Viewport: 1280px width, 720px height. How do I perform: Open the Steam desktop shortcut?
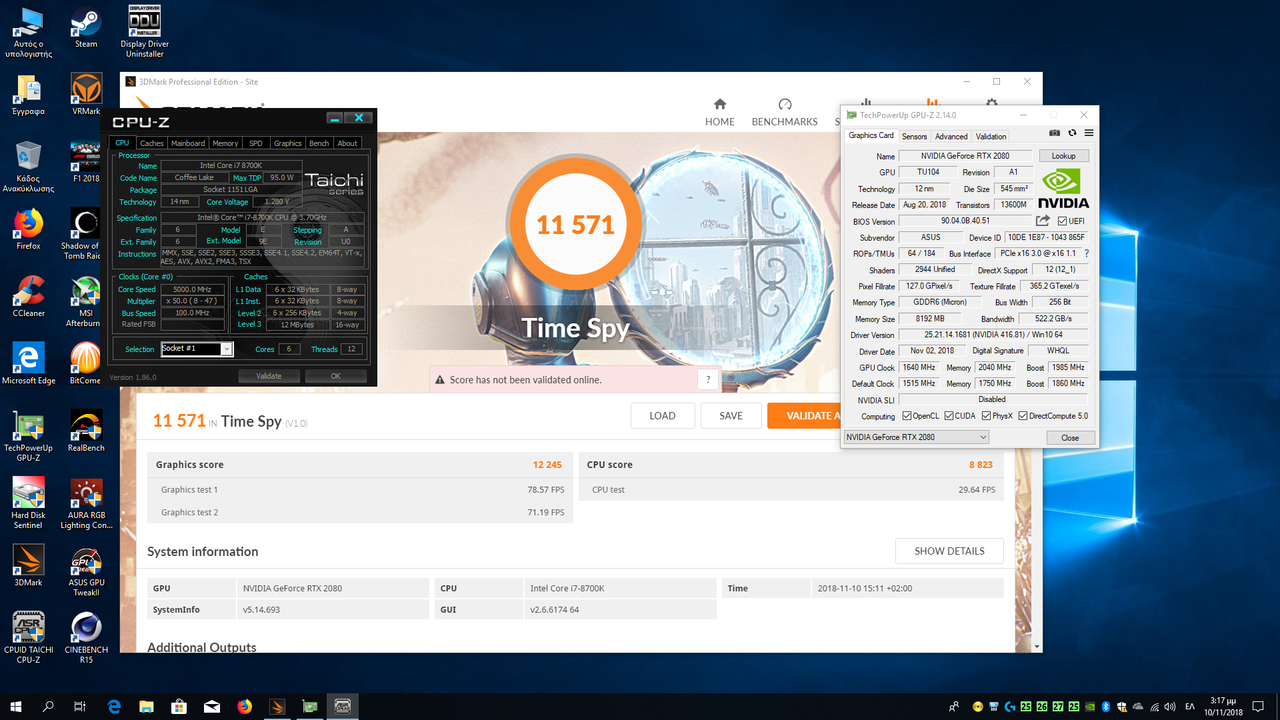coord(86,27)
